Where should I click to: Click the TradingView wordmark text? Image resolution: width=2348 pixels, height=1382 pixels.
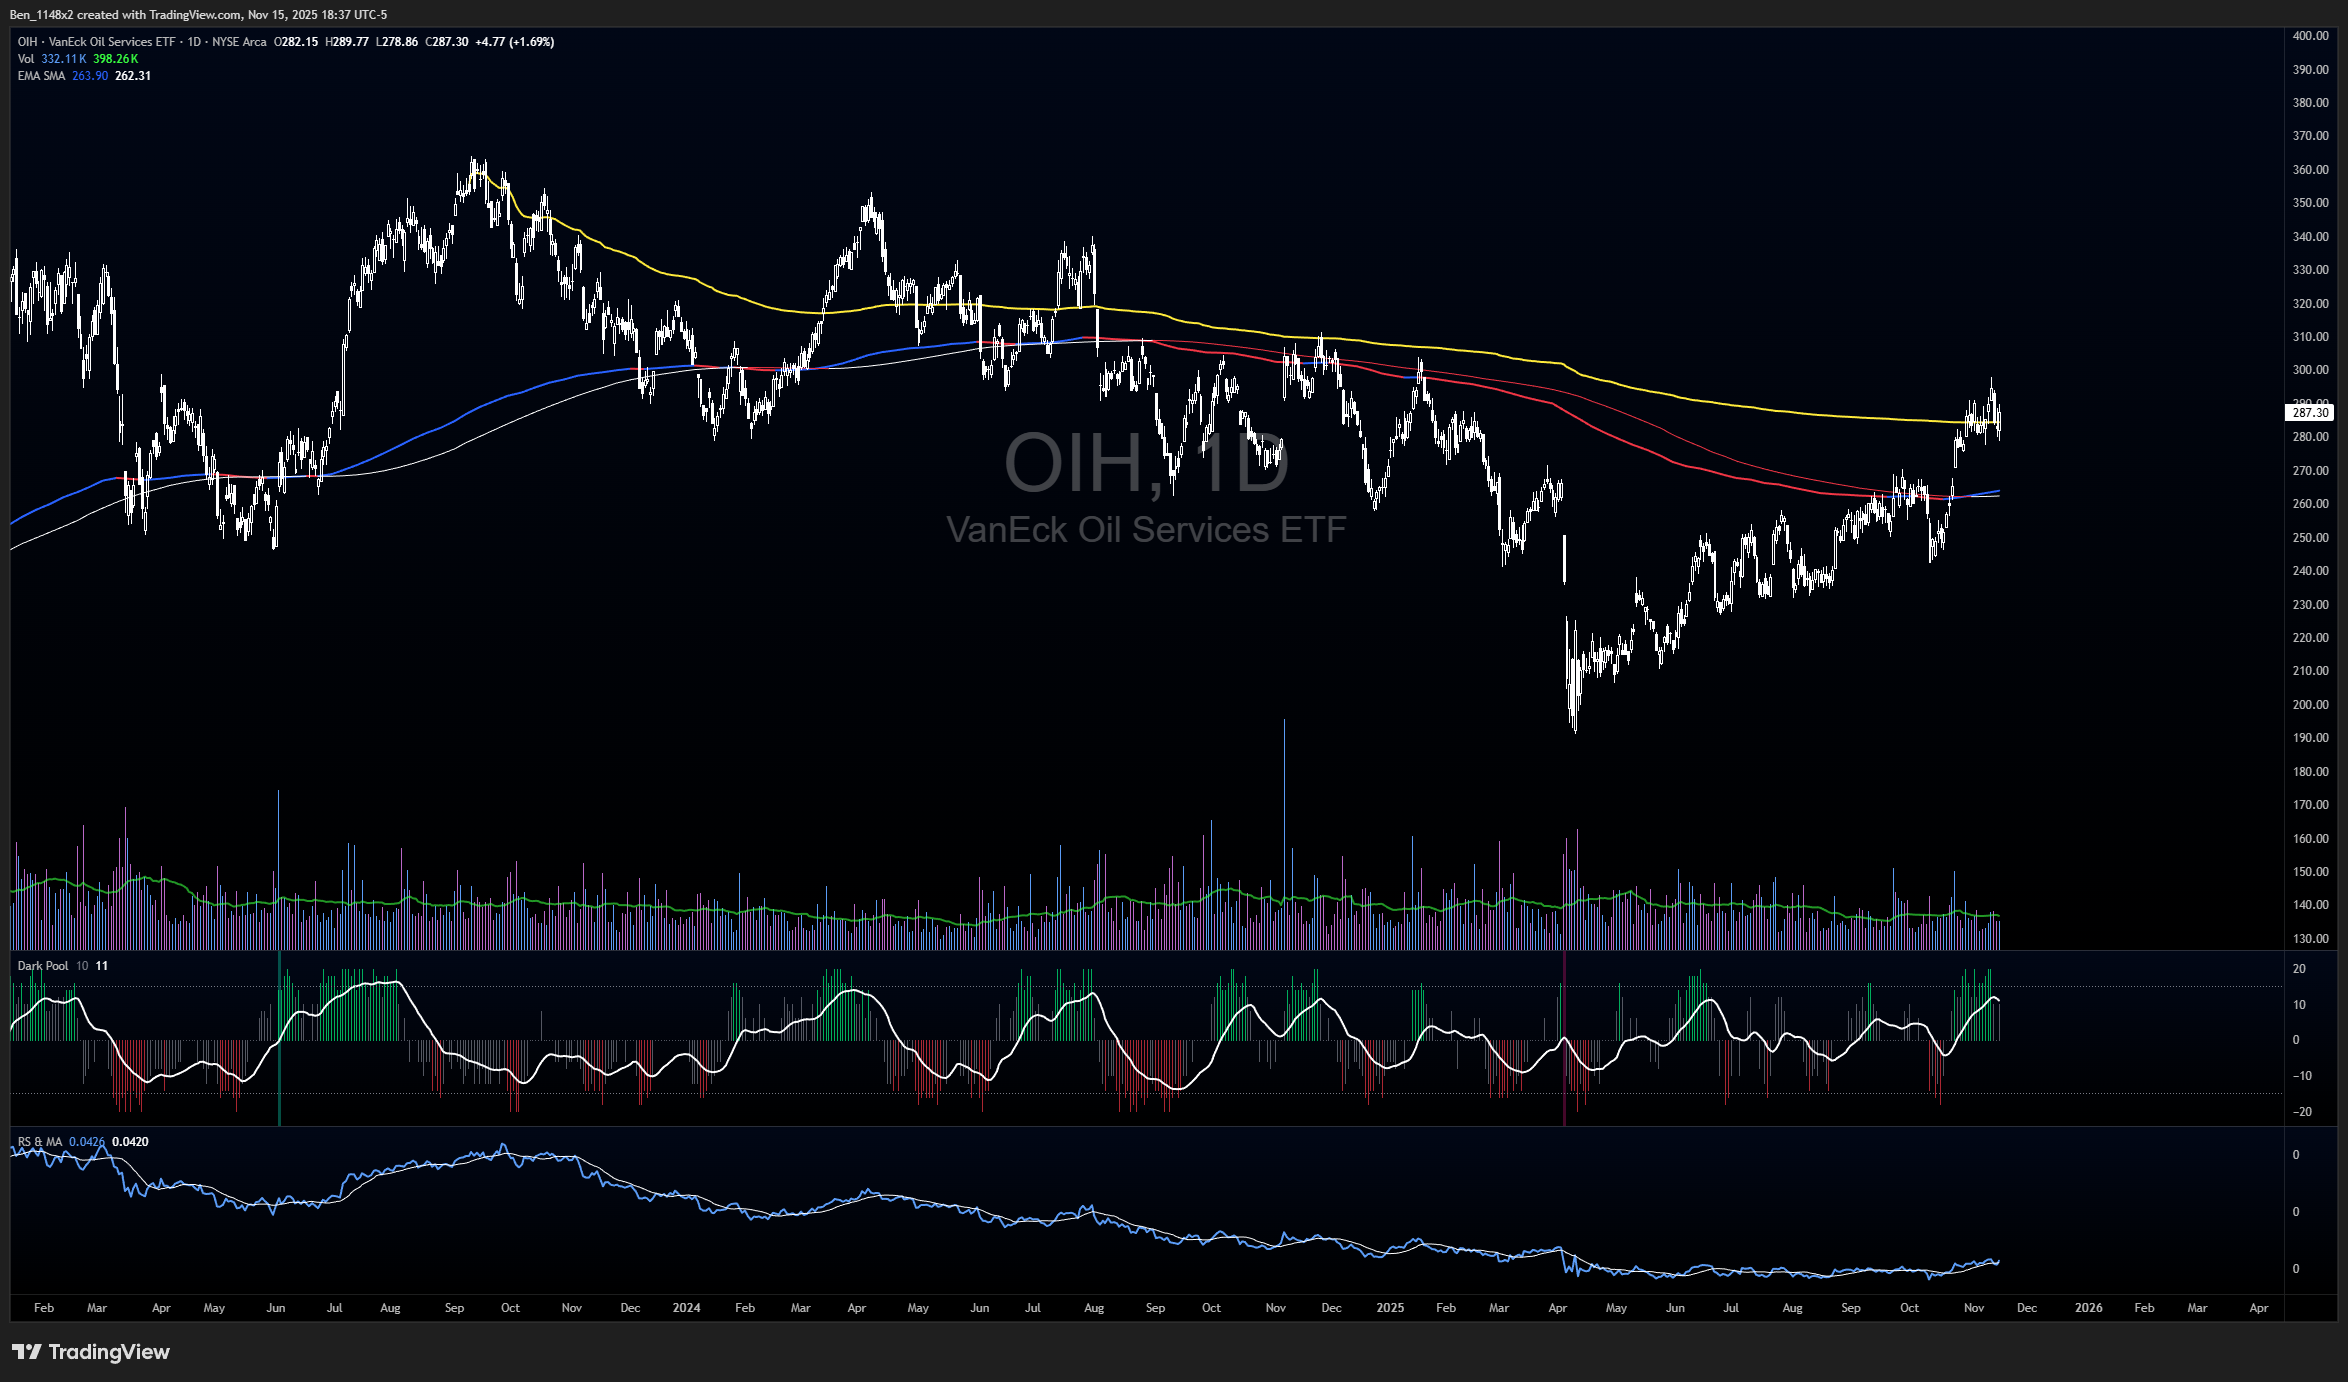(x=109, y=1352)
